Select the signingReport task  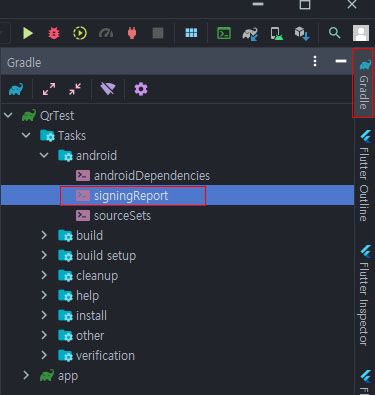pos(131,196)
